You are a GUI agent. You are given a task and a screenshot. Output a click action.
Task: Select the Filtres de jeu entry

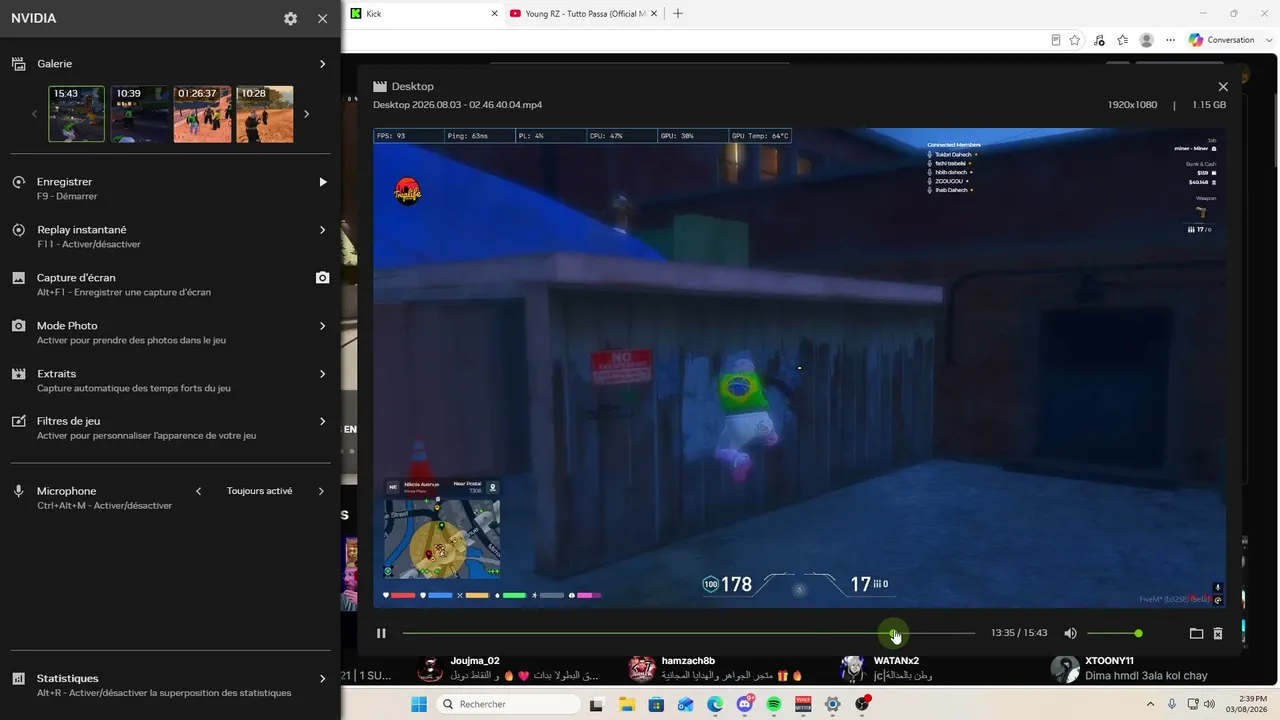pos(170,427)
